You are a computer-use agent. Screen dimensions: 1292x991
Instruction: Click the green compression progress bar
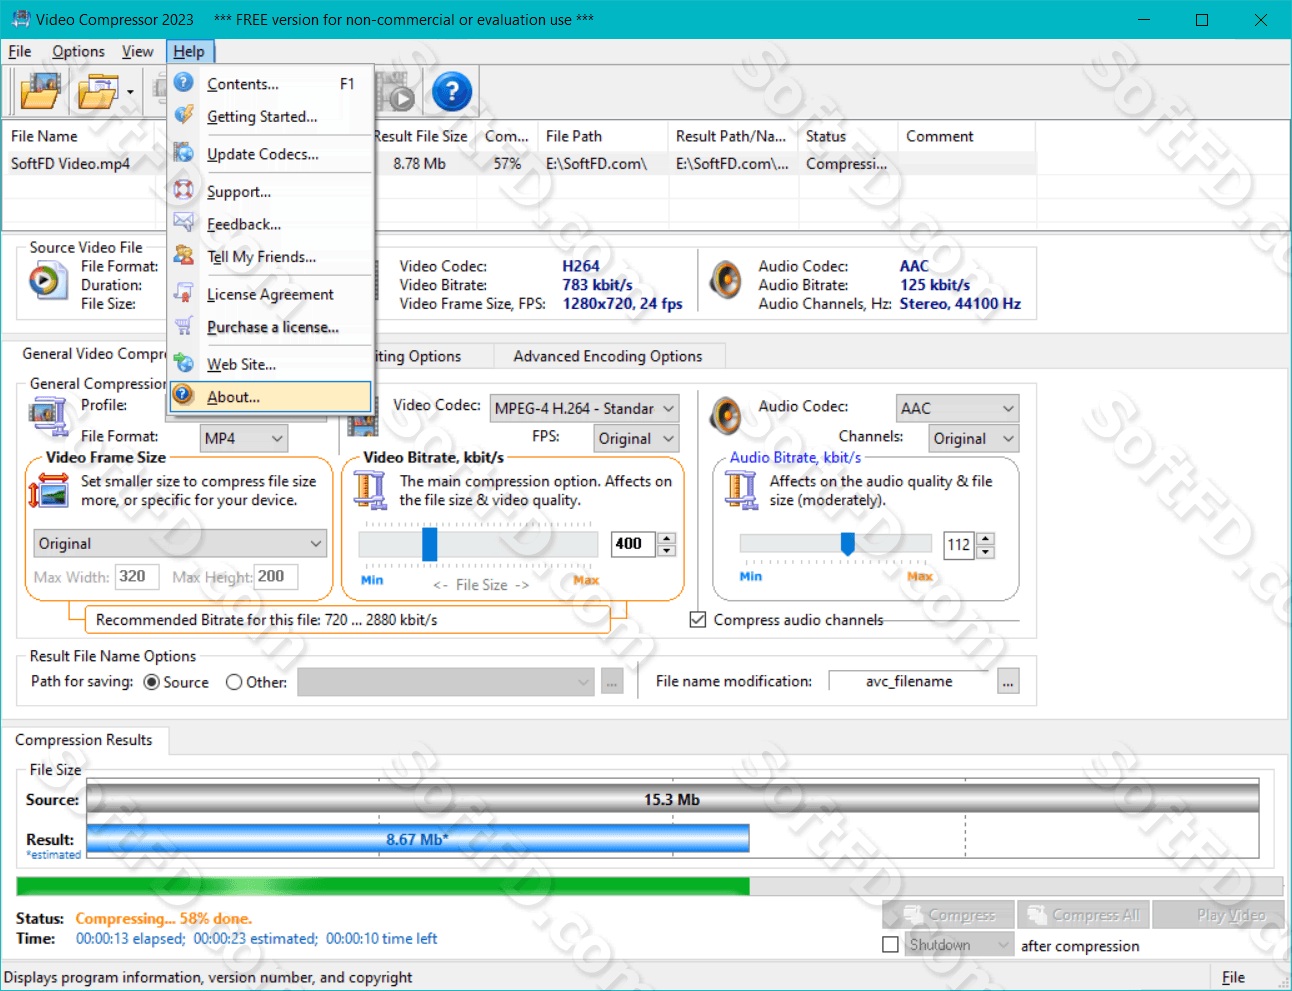click(383, 886)
